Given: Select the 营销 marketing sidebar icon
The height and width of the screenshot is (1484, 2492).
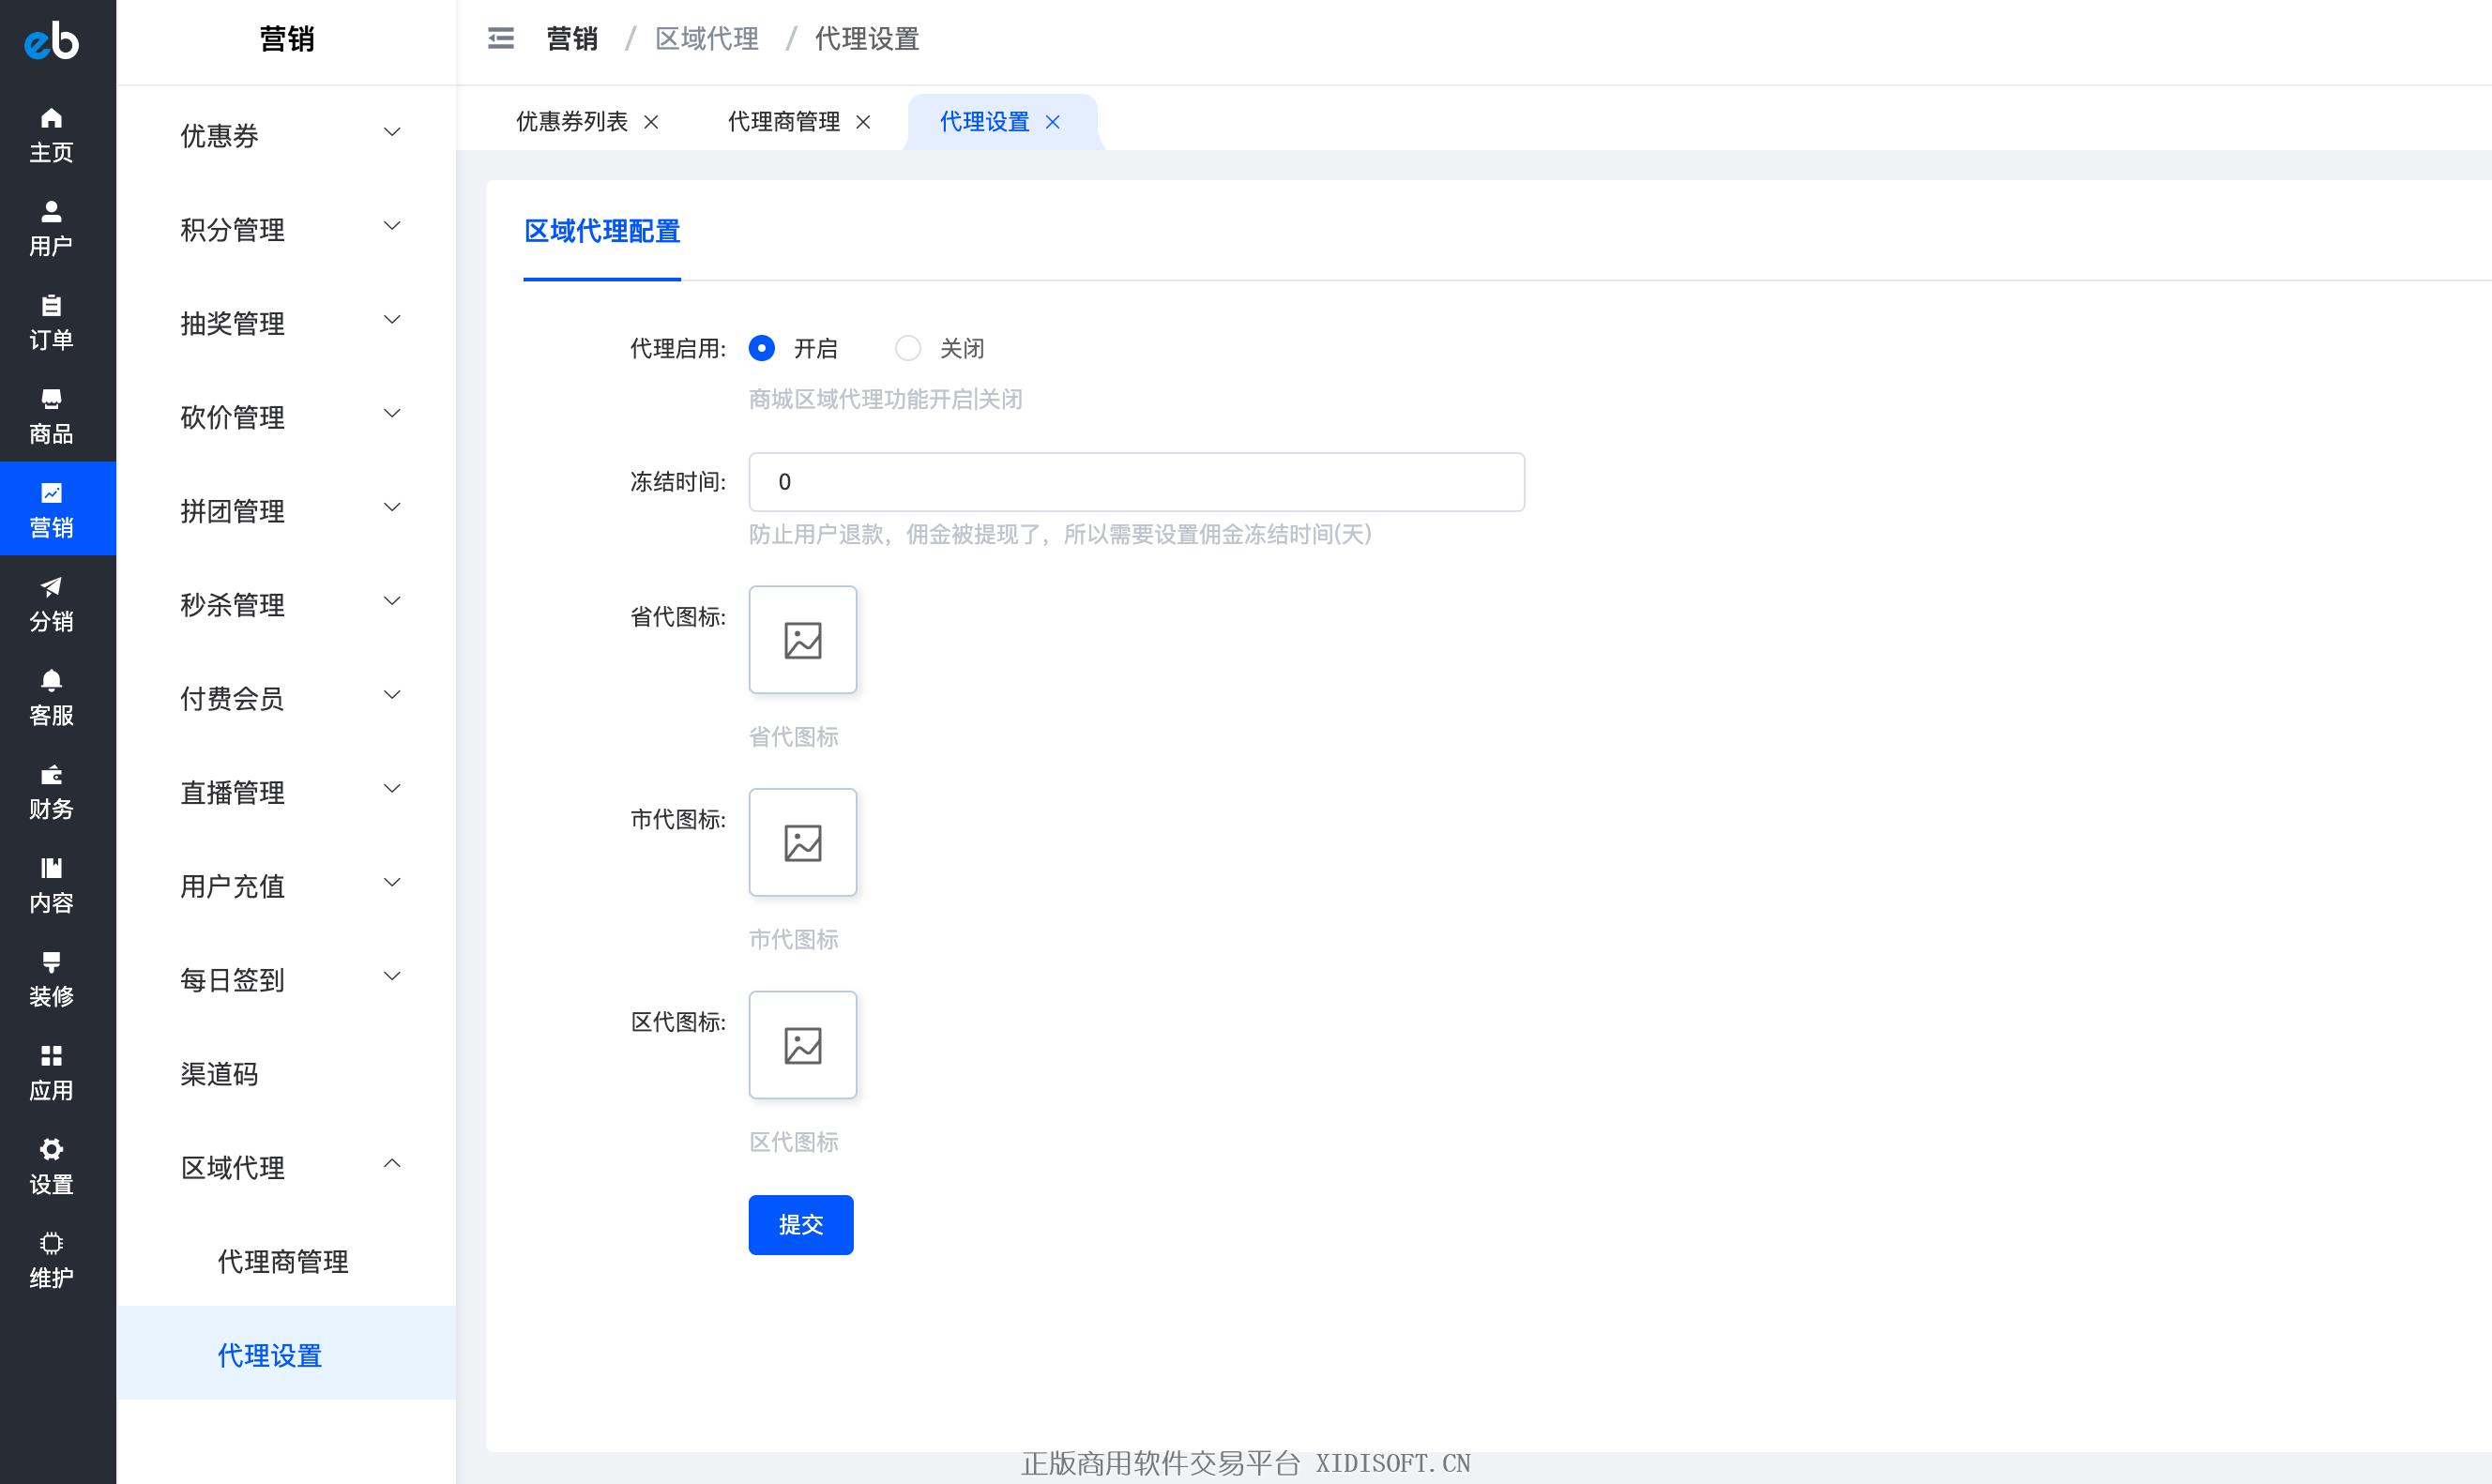Looking at the screenshot, I should click(x=51, y=508).
